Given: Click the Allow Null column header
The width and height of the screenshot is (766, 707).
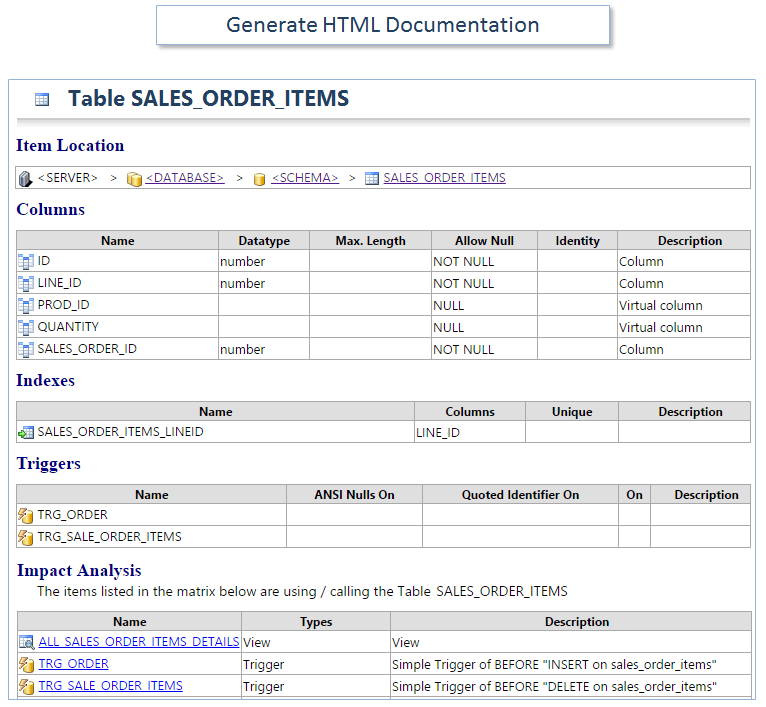Looking at the screenshot, I should pyautogui.click(x=484, y=240).
